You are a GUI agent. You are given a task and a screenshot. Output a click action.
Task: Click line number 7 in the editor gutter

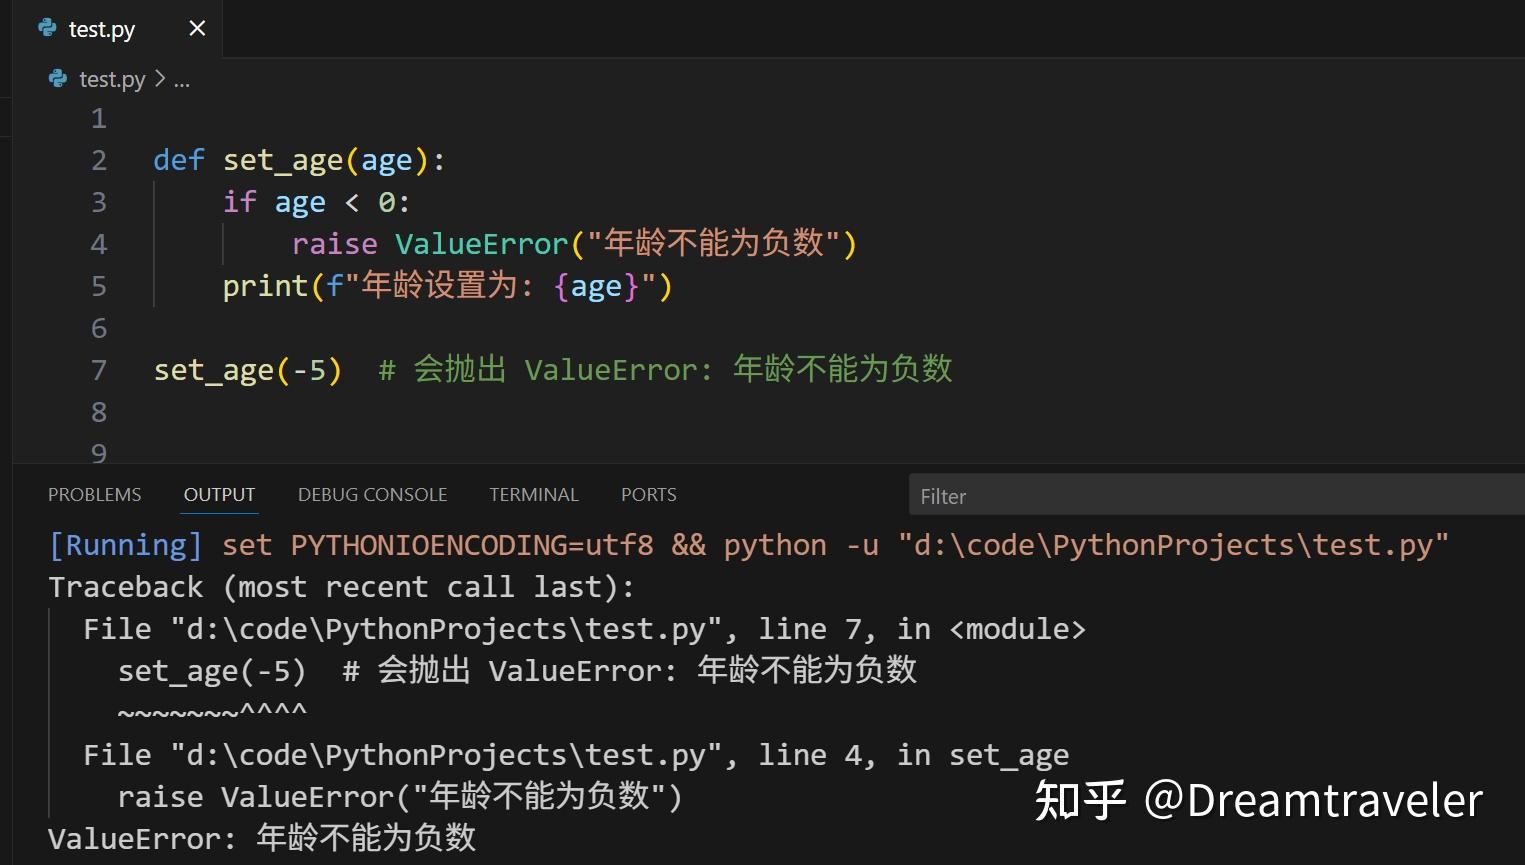pos(98,370)
